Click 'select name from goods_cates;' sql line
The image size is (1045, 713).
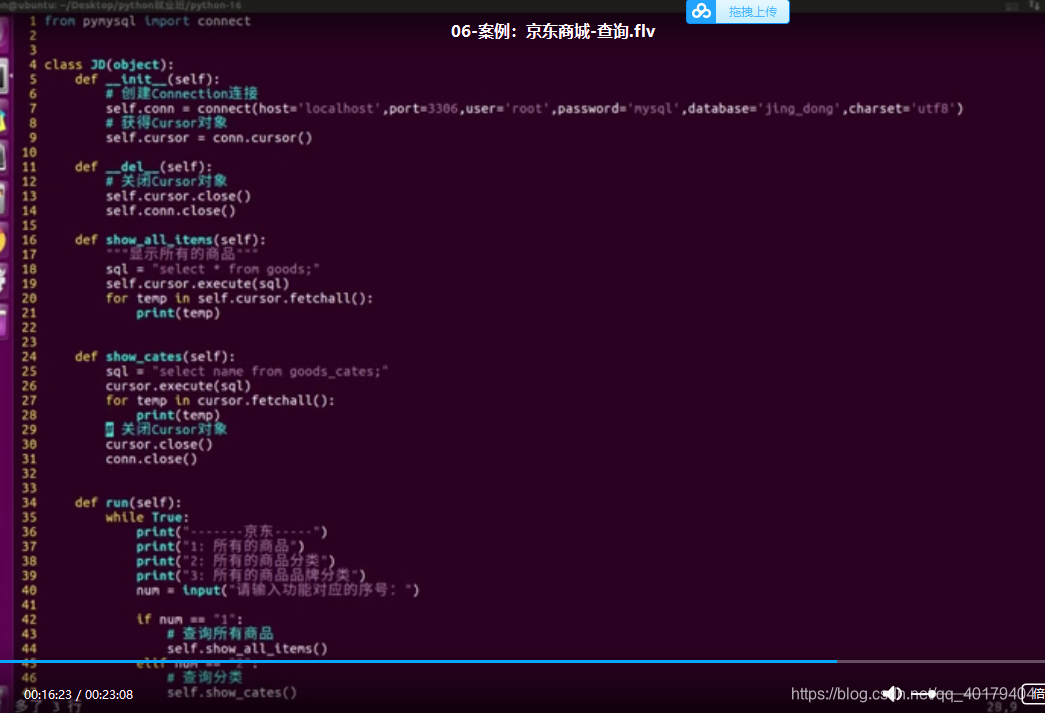(x=247, y=371)
